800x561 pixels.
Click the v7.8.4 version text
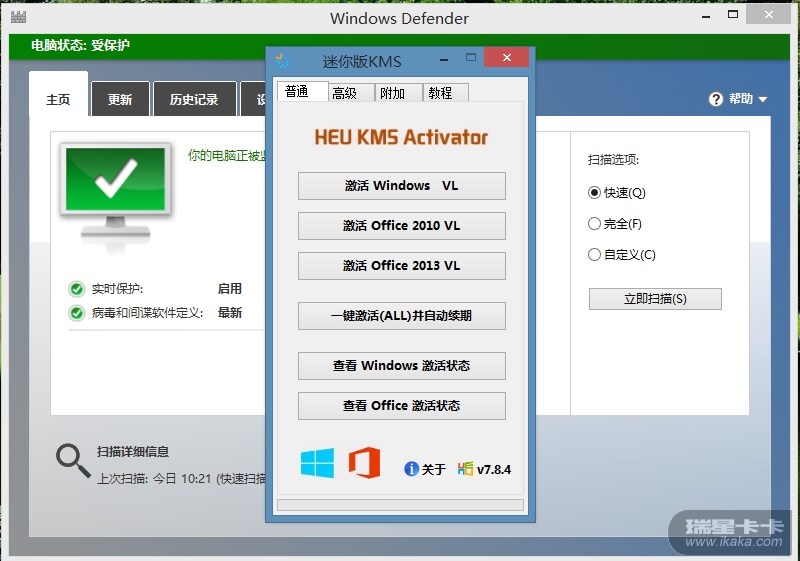[x=493, y=469]
